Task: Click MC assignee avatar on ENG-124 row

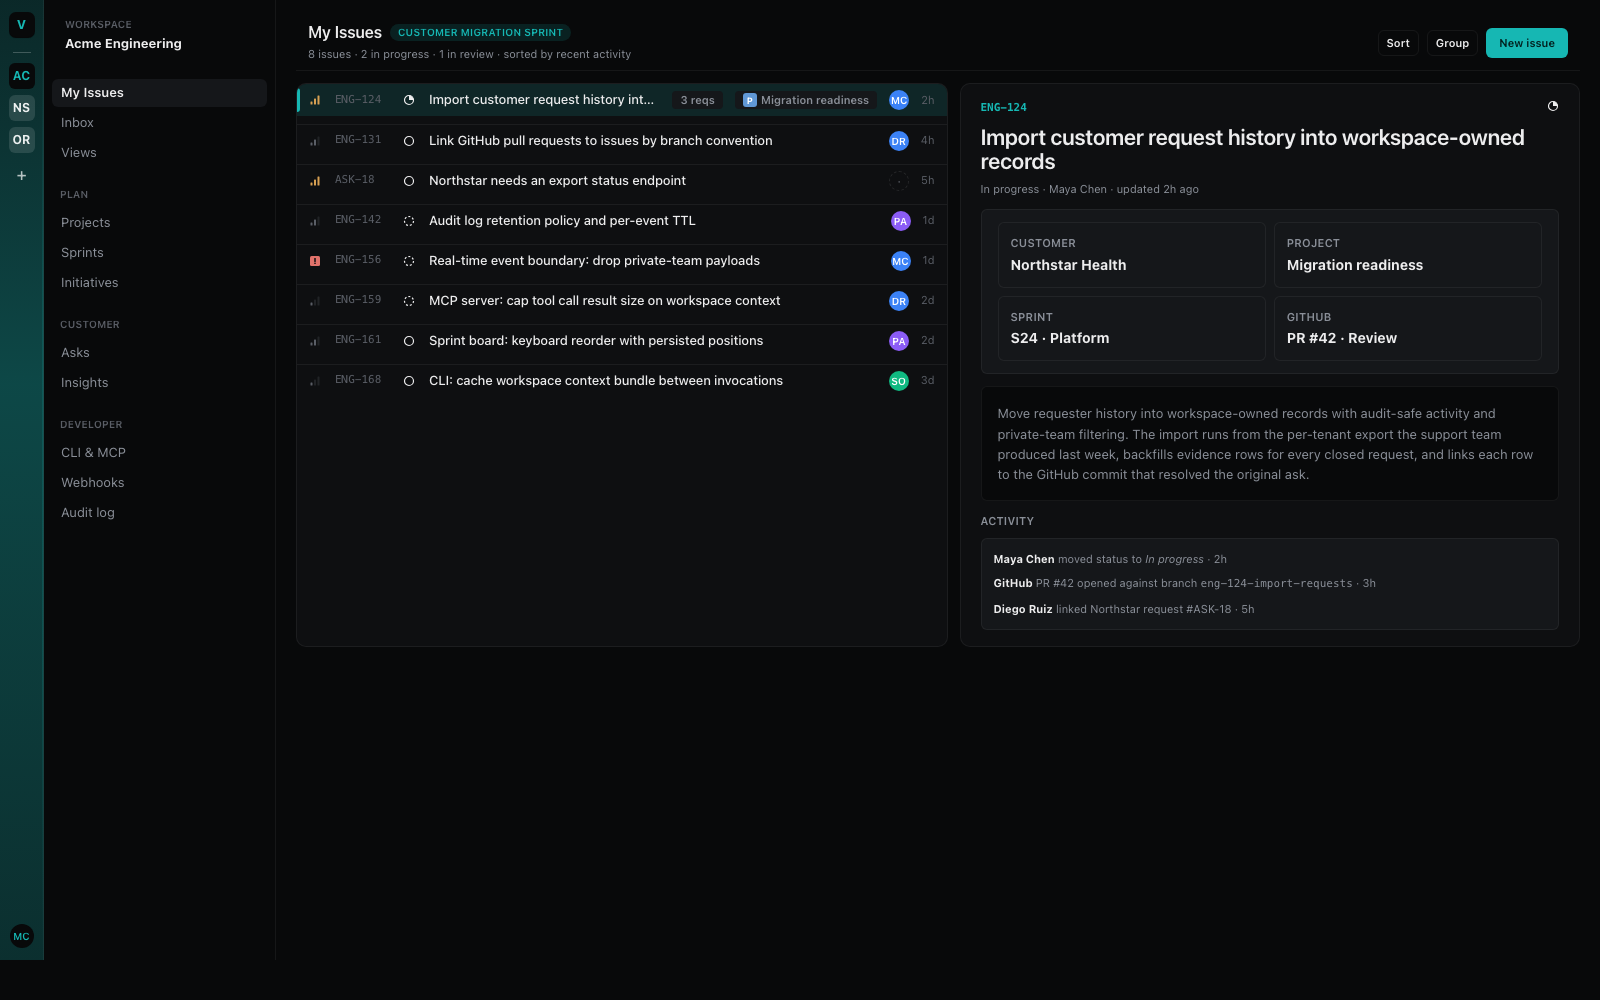Action: [x=899, y=100]
